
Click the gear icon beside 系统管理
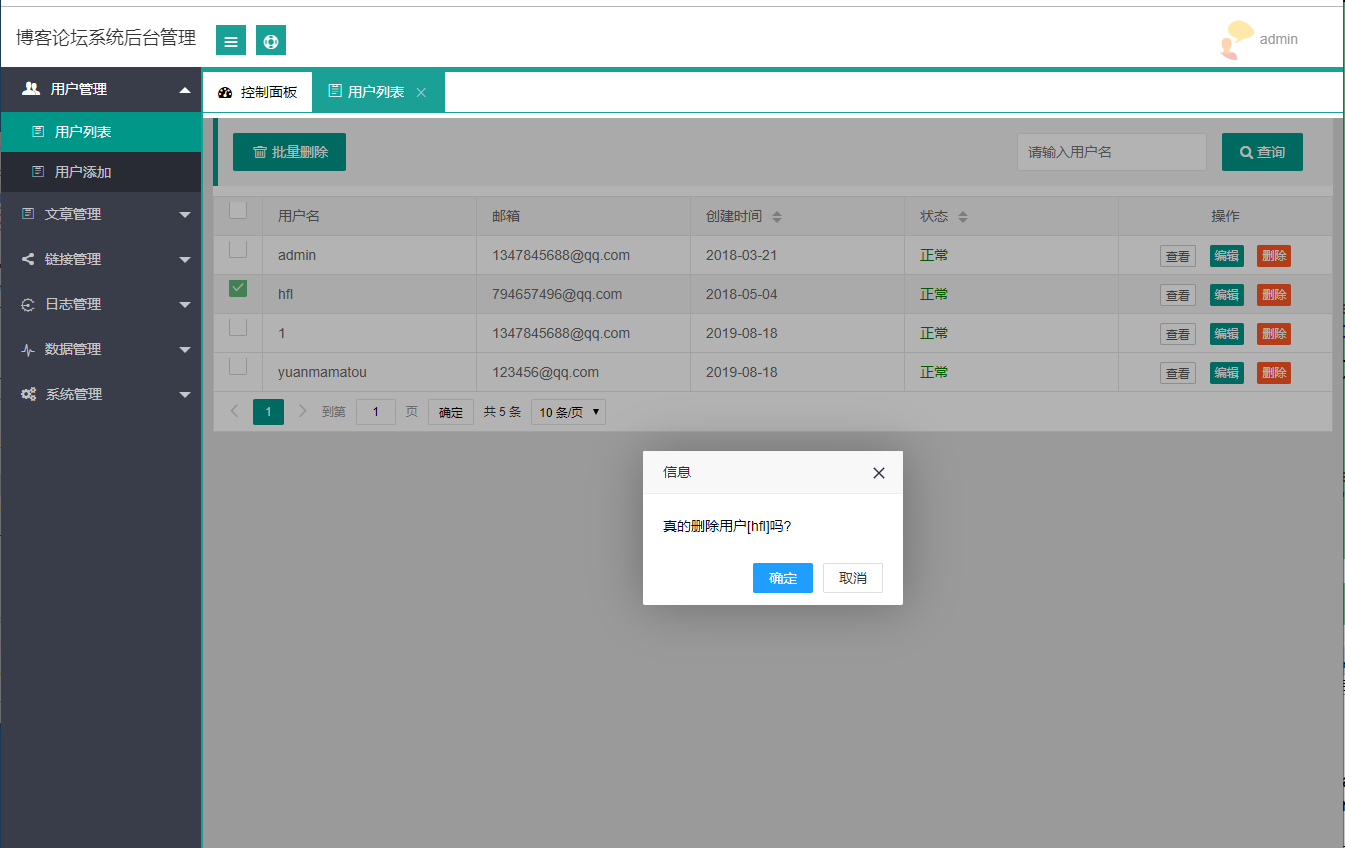28,394
